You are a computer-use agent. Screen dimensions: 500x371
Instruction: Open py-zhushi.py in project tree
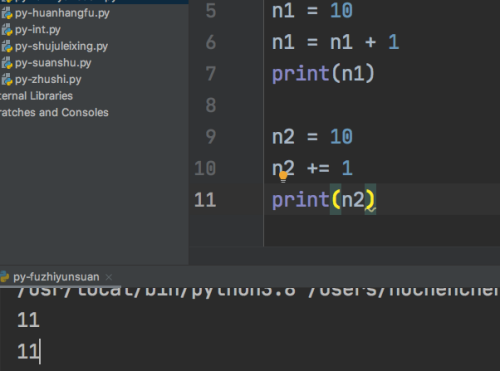tap(48, 80)
